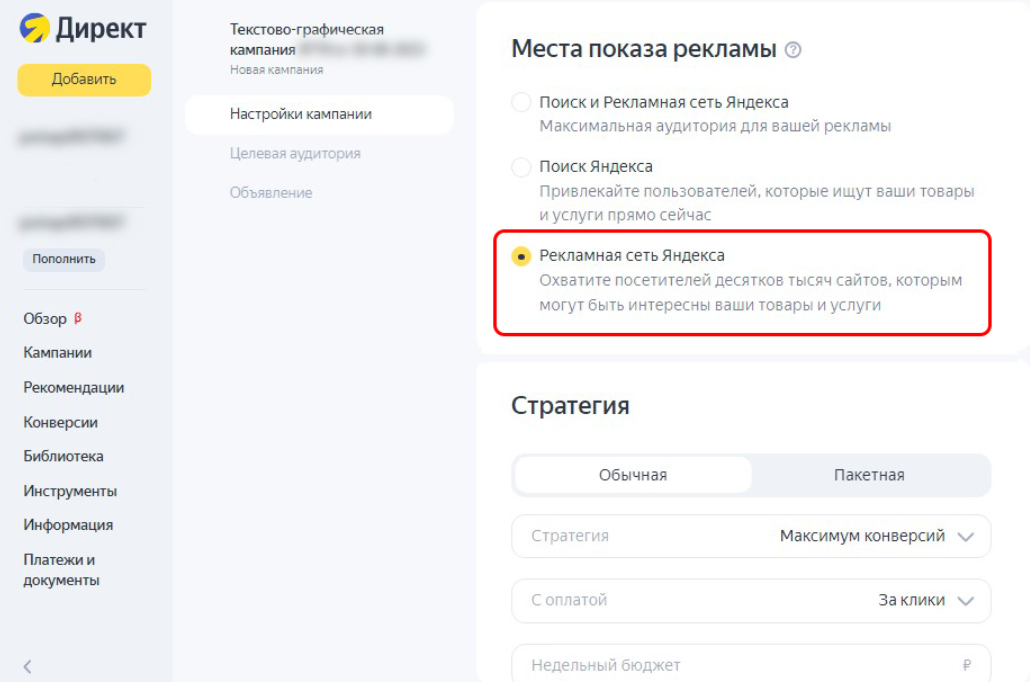Go to the Объявление step
The width and height of the screenshot is (1030, 683).
pos(271,193)
